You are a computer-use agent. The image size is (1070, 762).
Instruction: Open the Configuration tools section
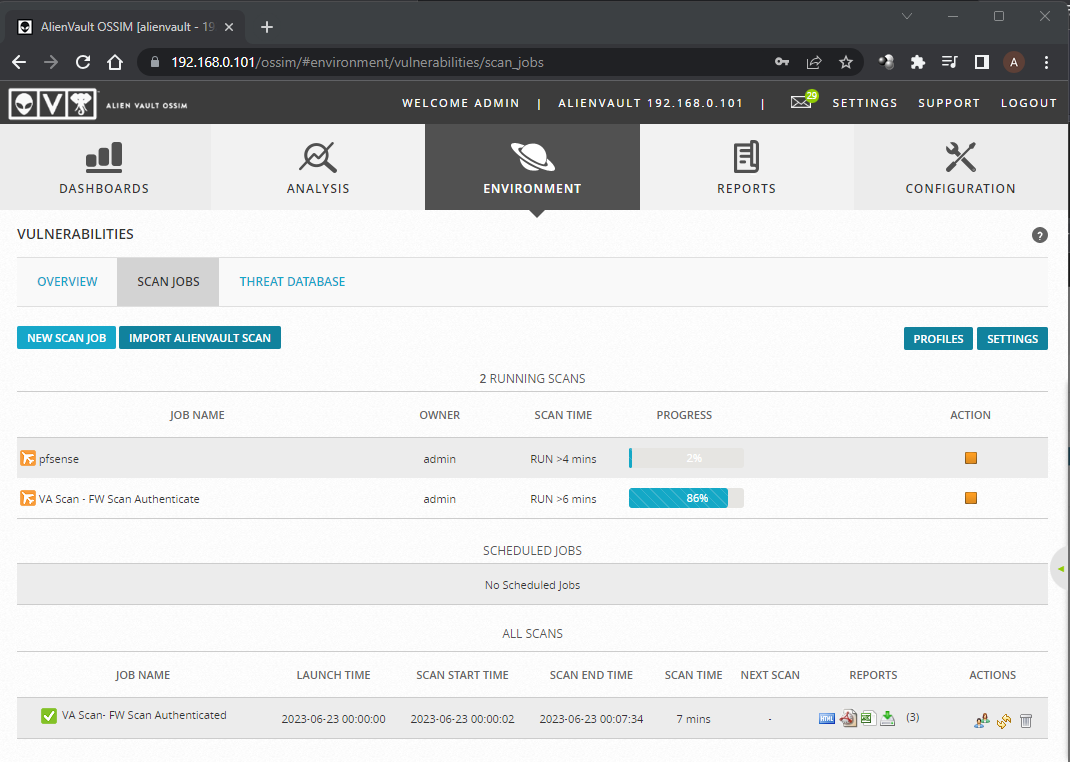(x=960, y=168)
